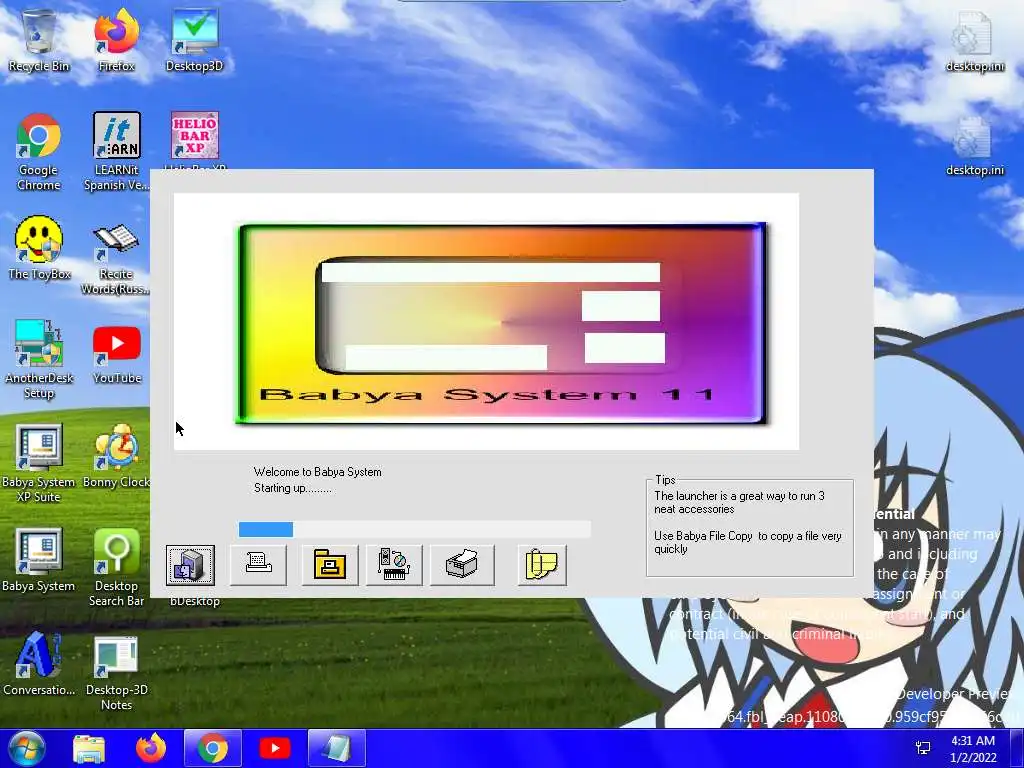Click the Bonny Clock desktop icon
The image size is (1024, 768).
[x=116, y=456]
